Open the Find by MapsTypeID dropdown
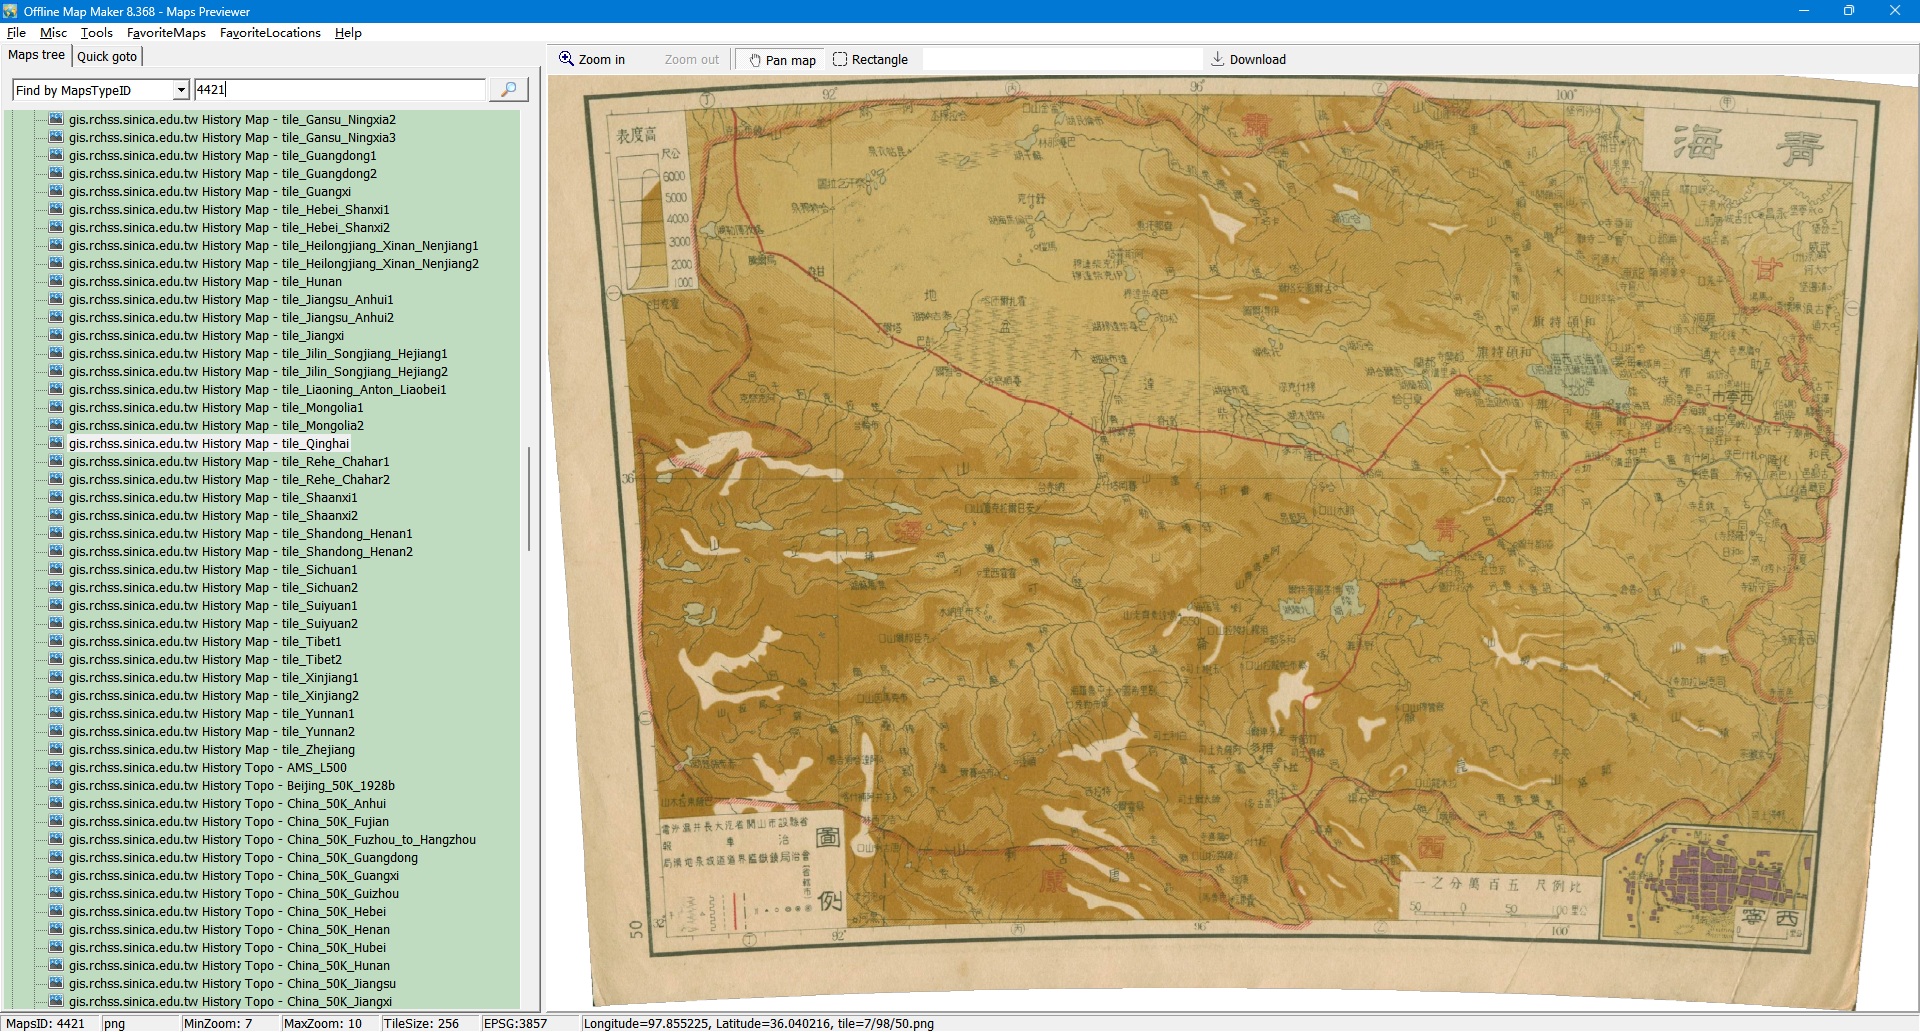The height and width of the screenshot is (1032, 1920). 181,90
